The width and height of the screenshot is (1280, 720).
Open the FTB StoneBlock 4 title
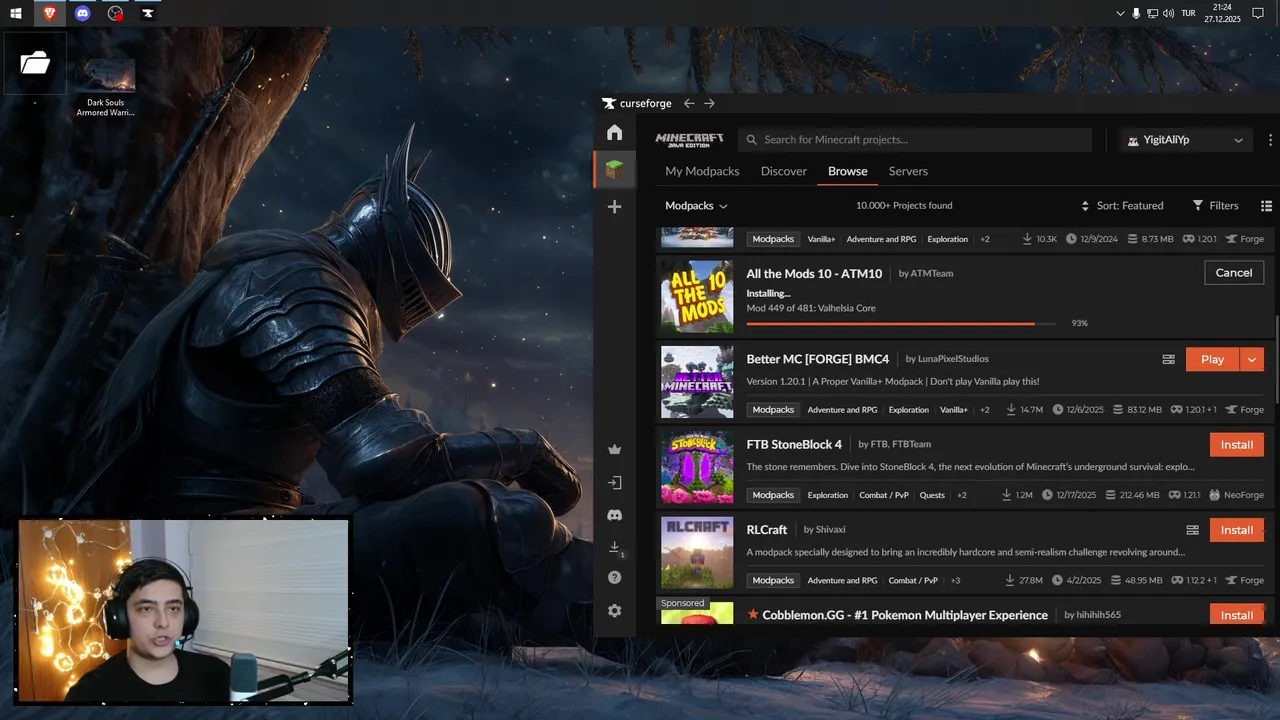coord(794,444)
